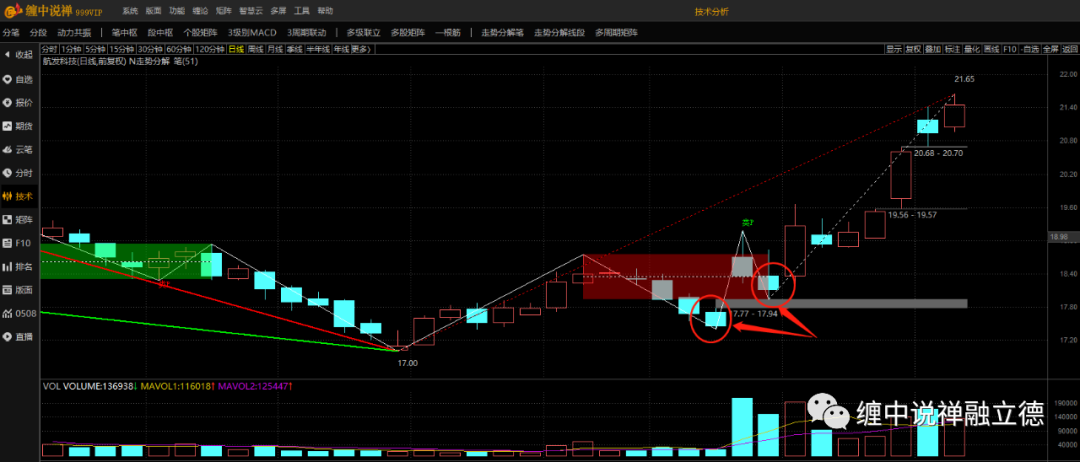Toggle the 3级别MACD indicator

click(x=252, y=32)
